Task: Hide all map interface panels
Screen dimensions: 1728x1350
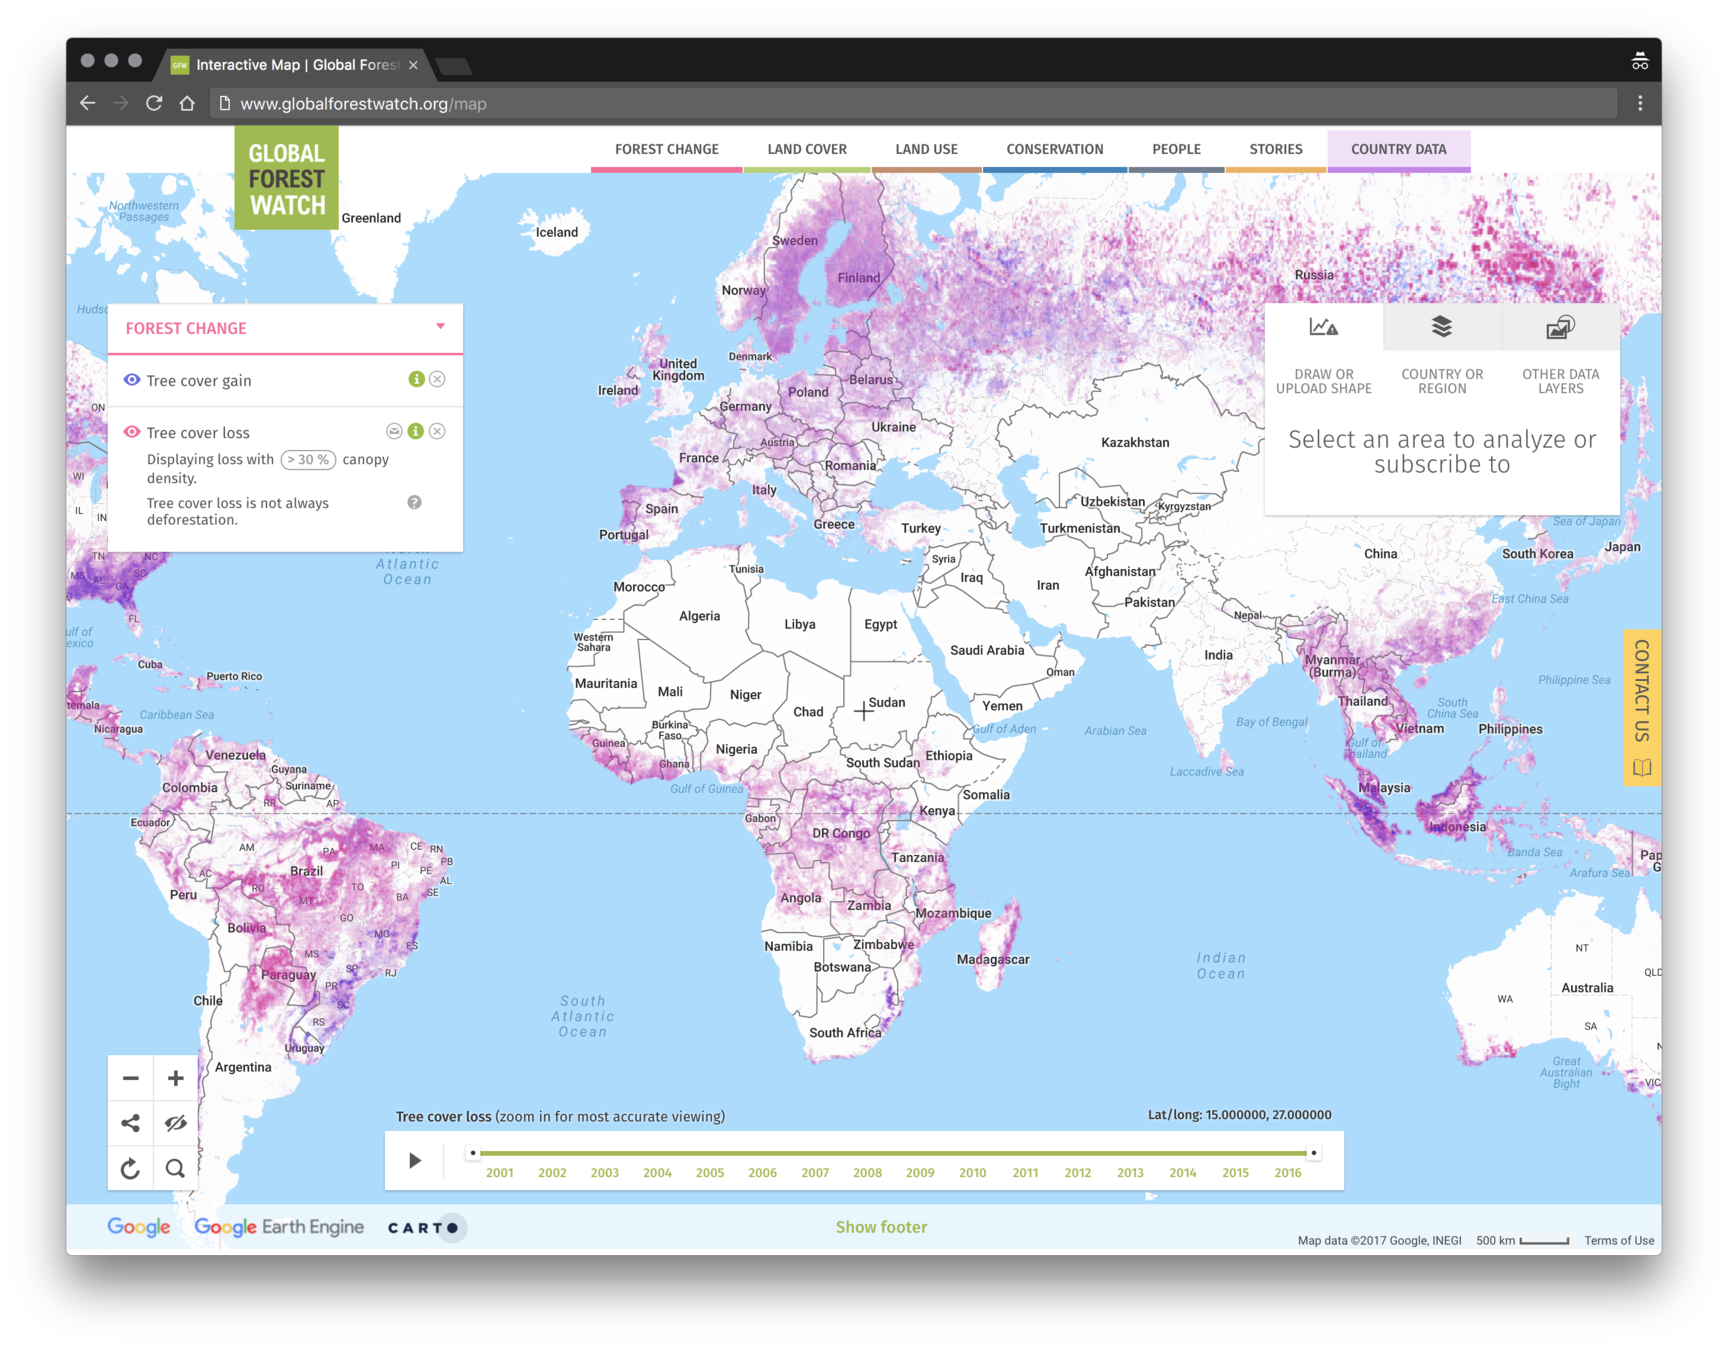Action: tap(176, 1123)
